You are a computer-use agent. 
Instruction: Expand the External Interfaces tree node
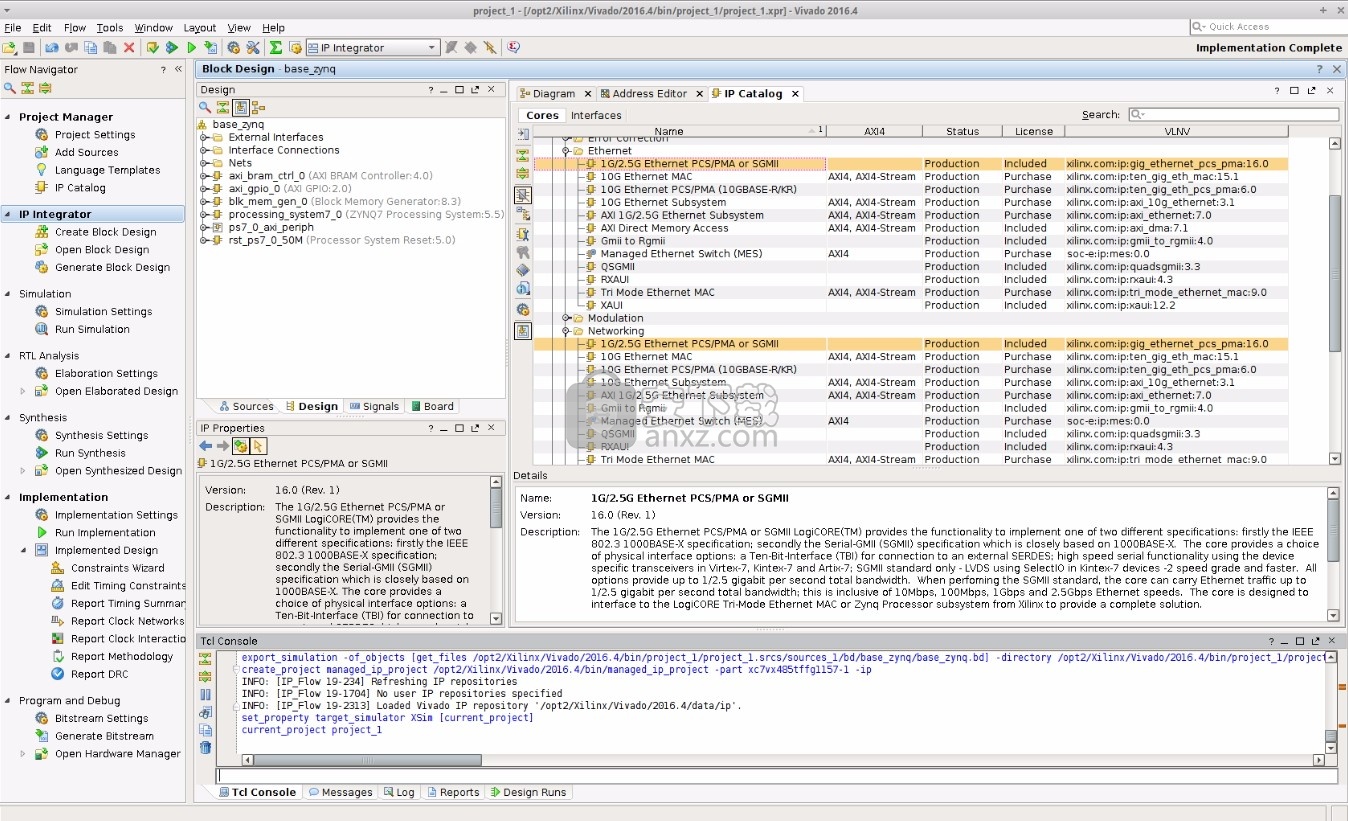tap(204, 137)
